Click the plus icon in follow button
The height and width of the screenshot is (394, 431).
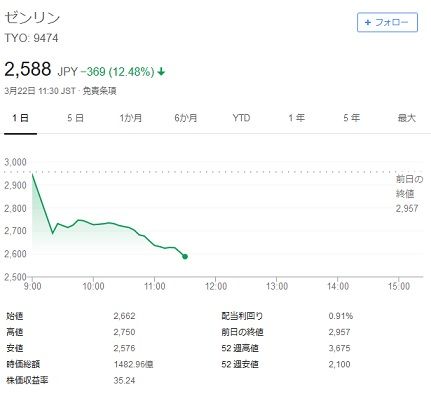point(368,22)
